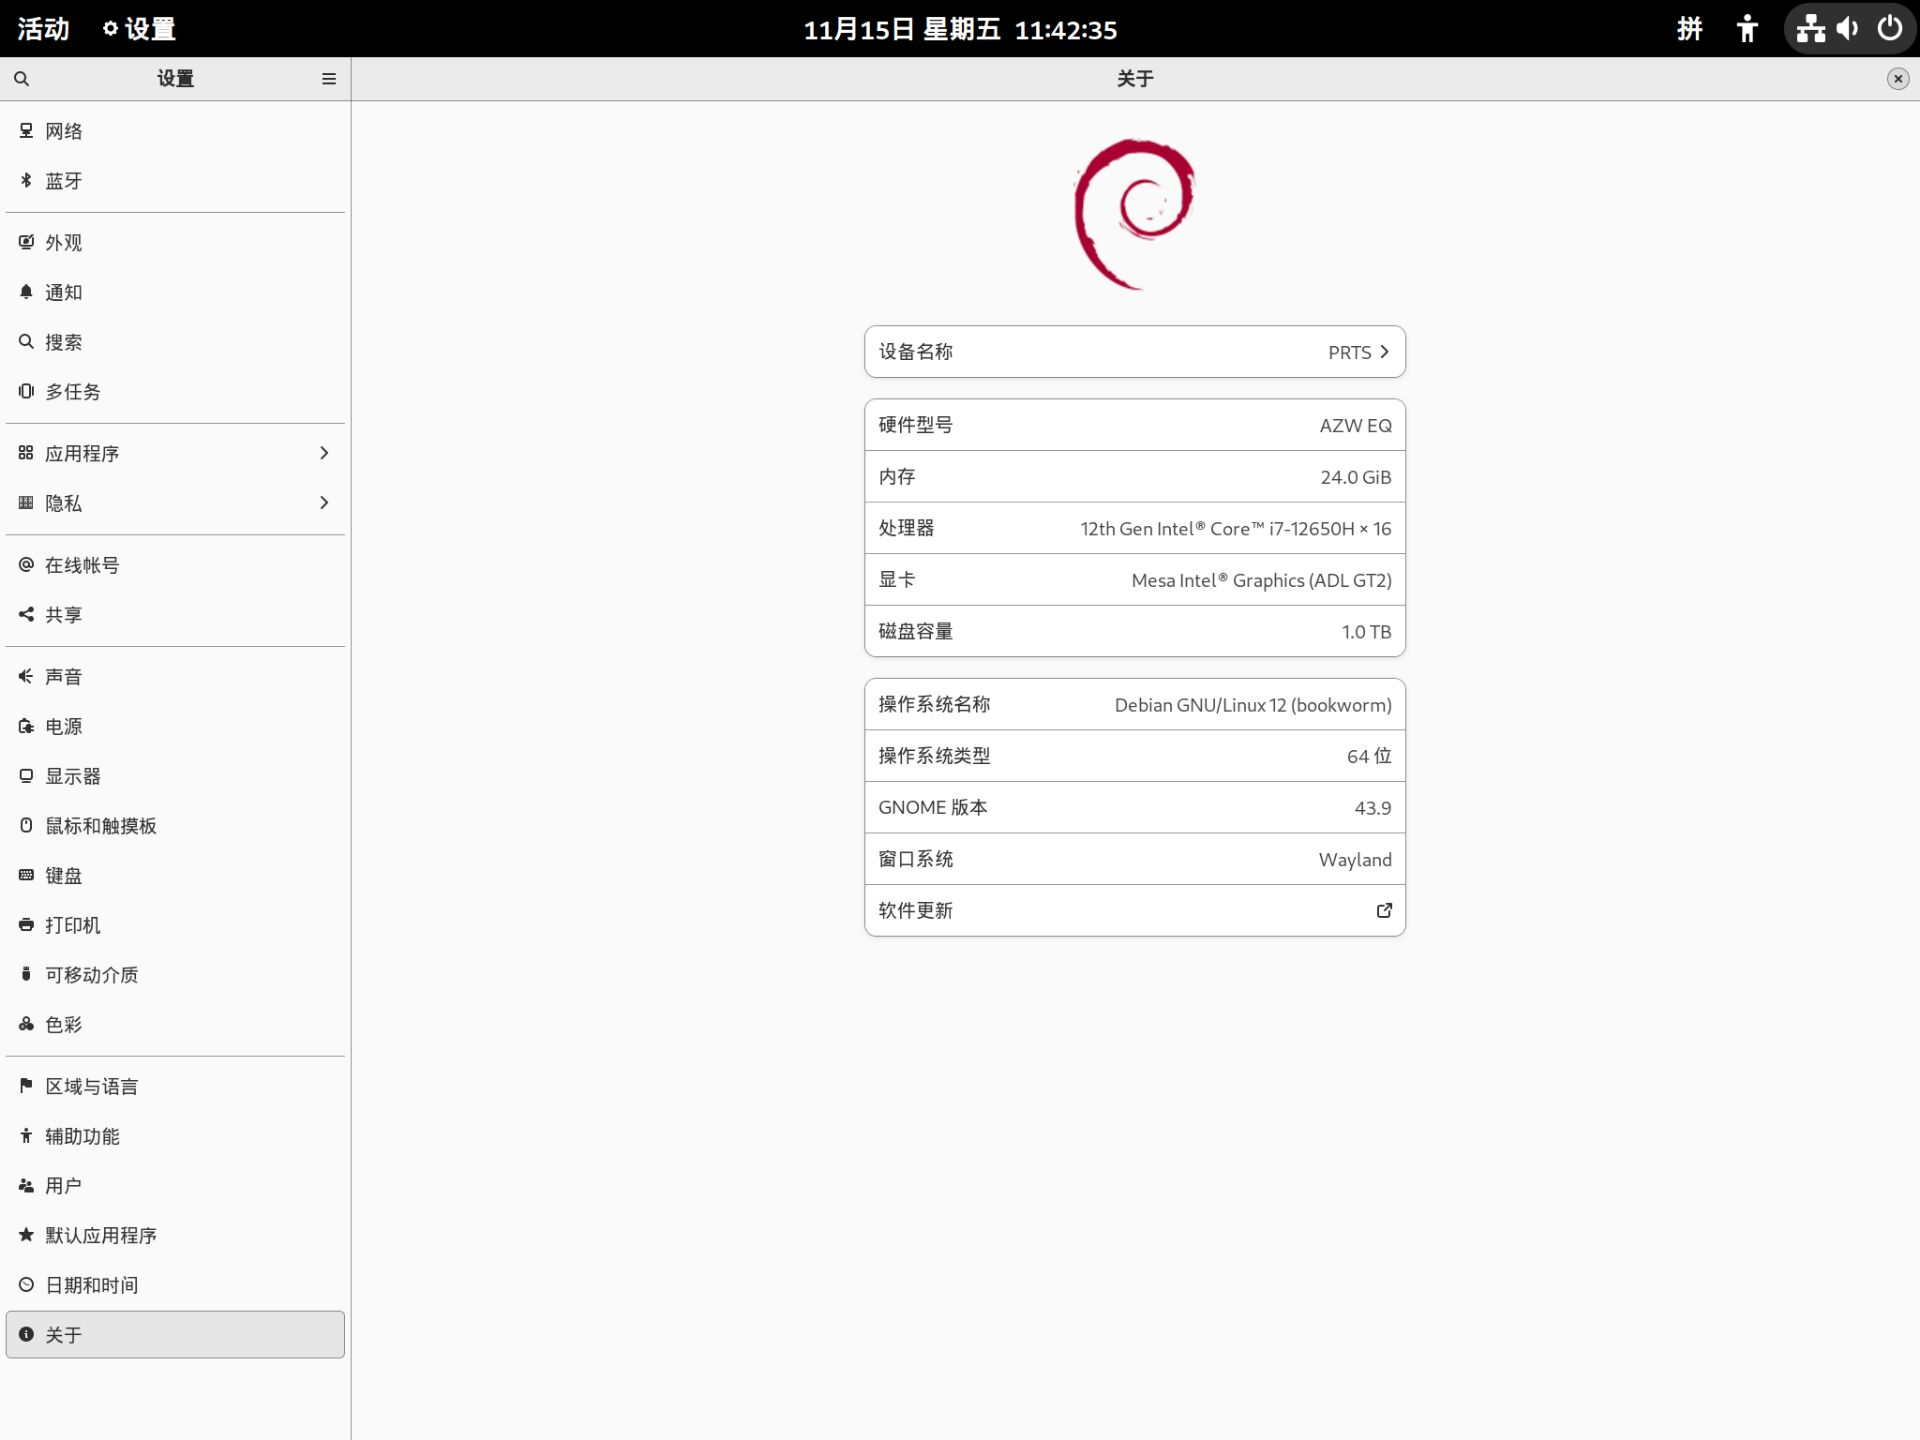Click the Debian swirl logo
Image resolution: width=1920 pixels, height=1440 pixels.
[1135, 214]
